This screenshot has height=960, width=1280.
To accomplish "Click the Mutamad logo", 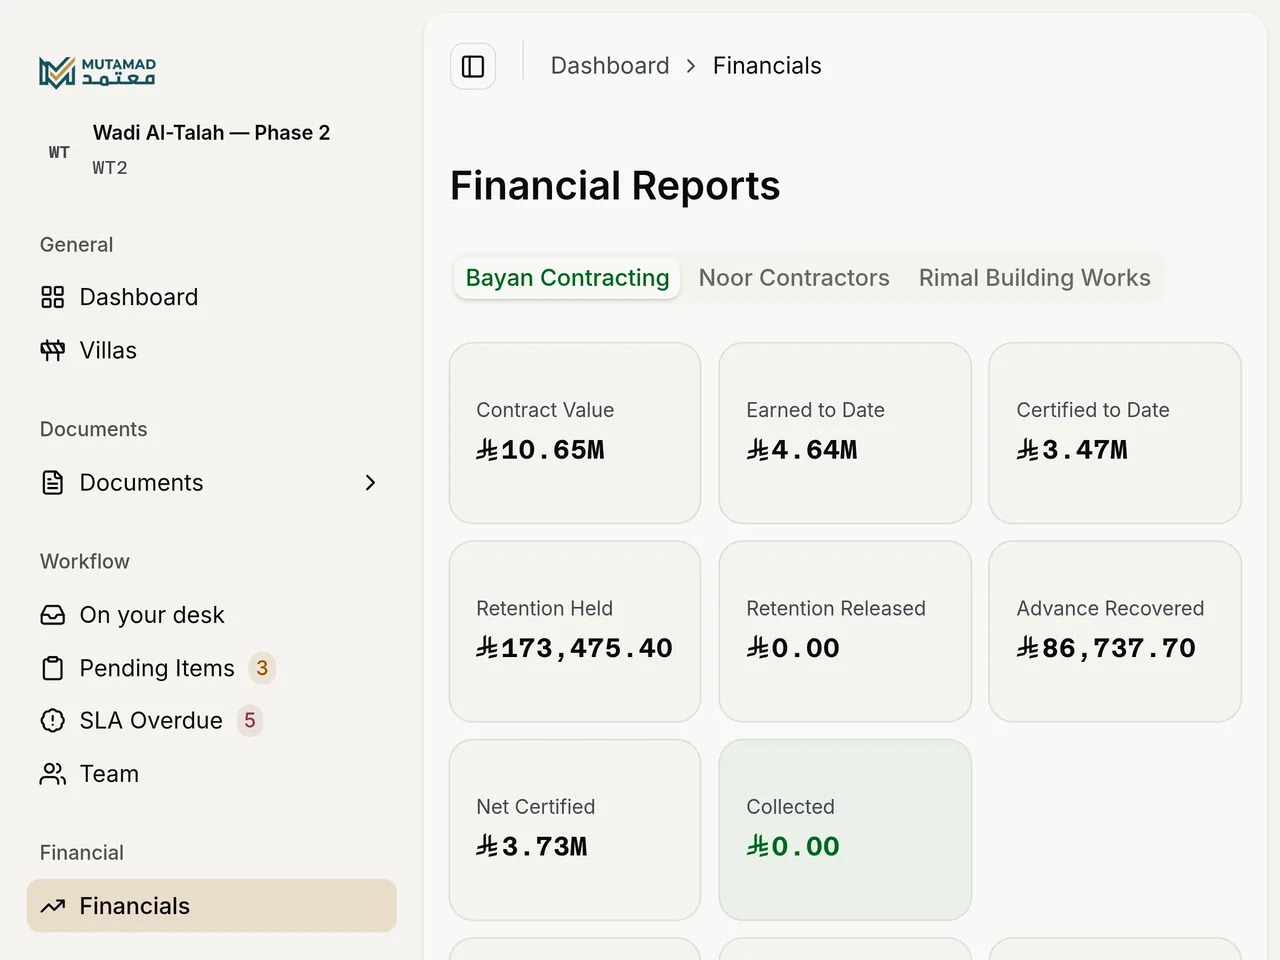I will tap(97, 72).
